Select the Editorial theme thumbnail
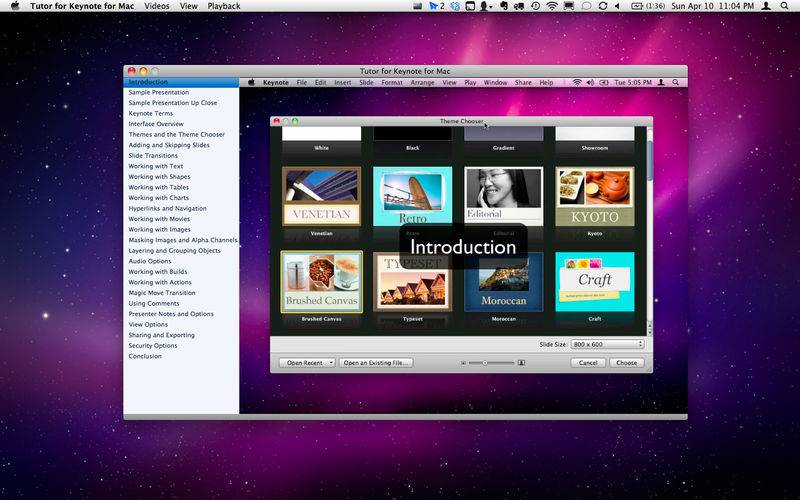Screen dimensions: 800x500 click(x=504, y=196)
